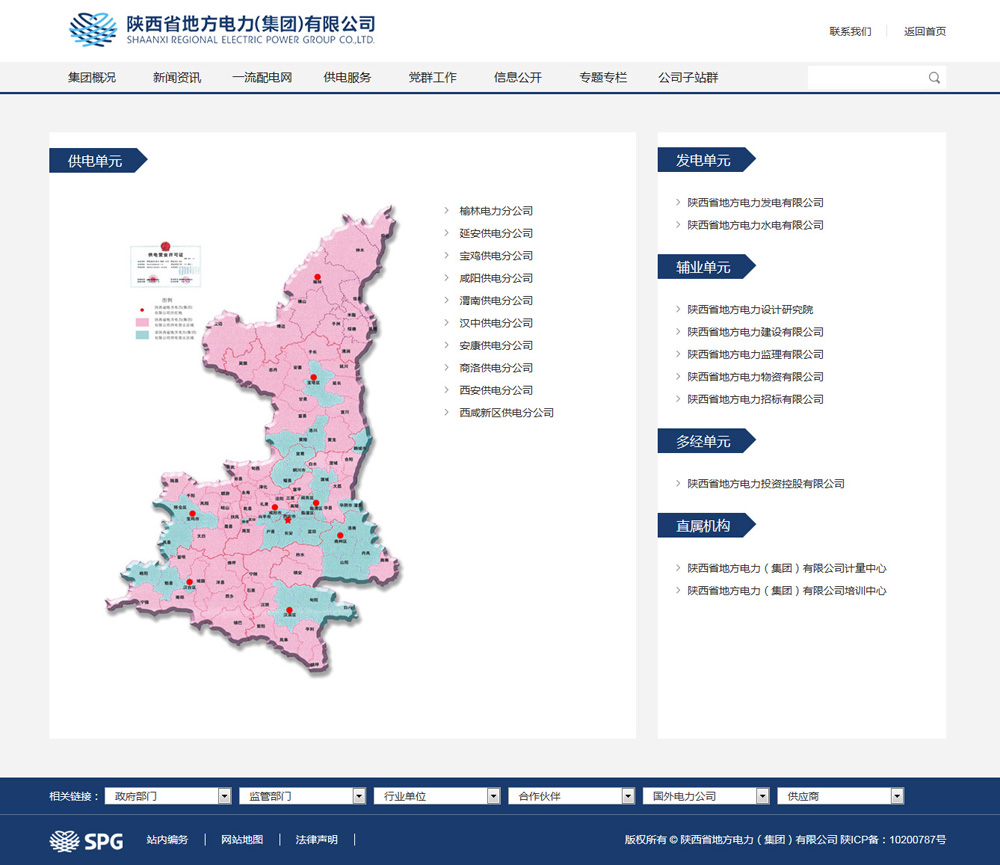This screenshot has height=865, width=1000.
Task: Open the 监管部门 dropdown list
Action: coord(358,796)
